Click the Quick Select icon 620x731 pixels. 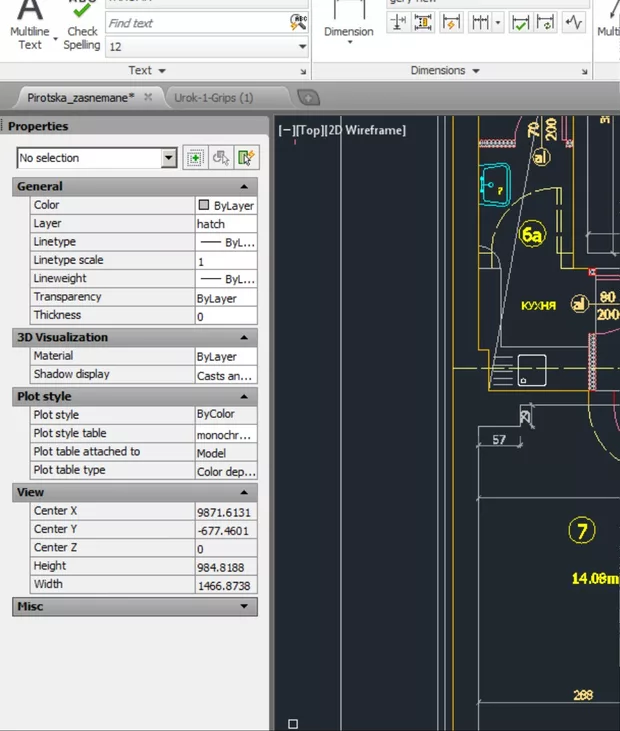(247, 158)
